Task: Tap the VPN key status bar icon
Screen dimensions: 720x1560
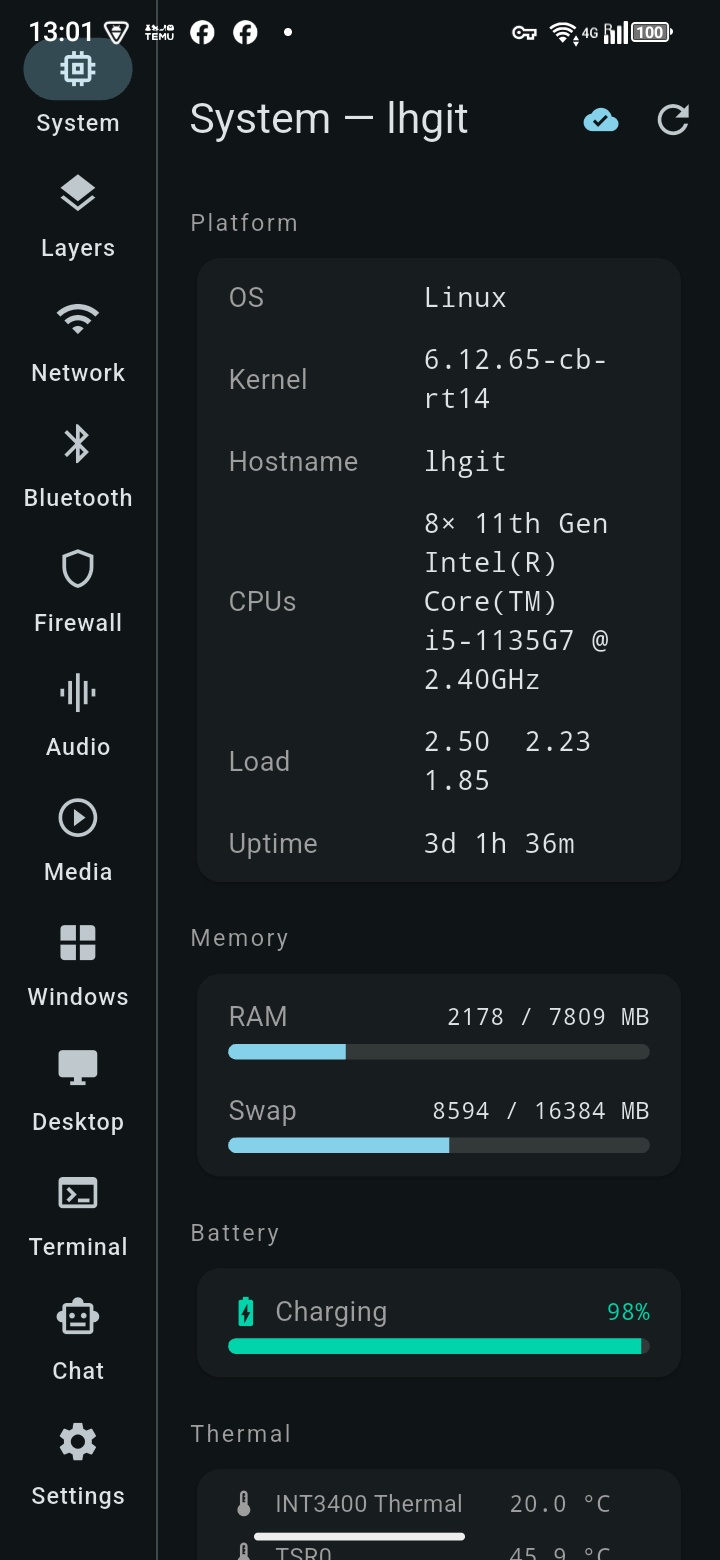Action: point(524,33)
